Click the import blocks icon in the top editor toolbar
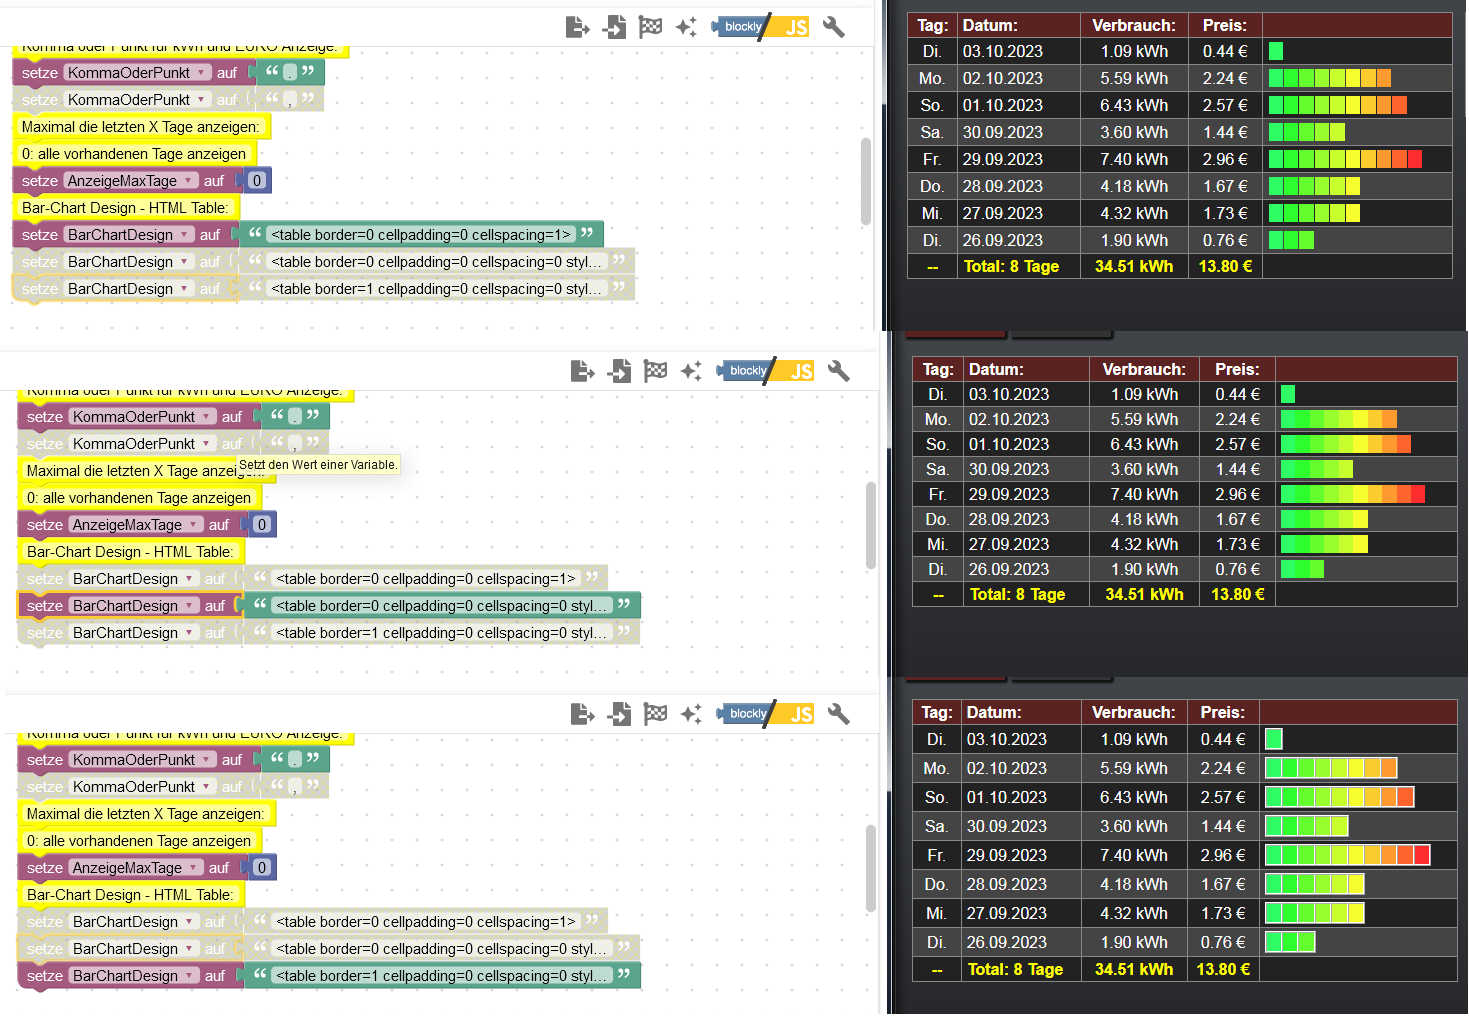This screenshot has height=1018, width=1469. 615,27
